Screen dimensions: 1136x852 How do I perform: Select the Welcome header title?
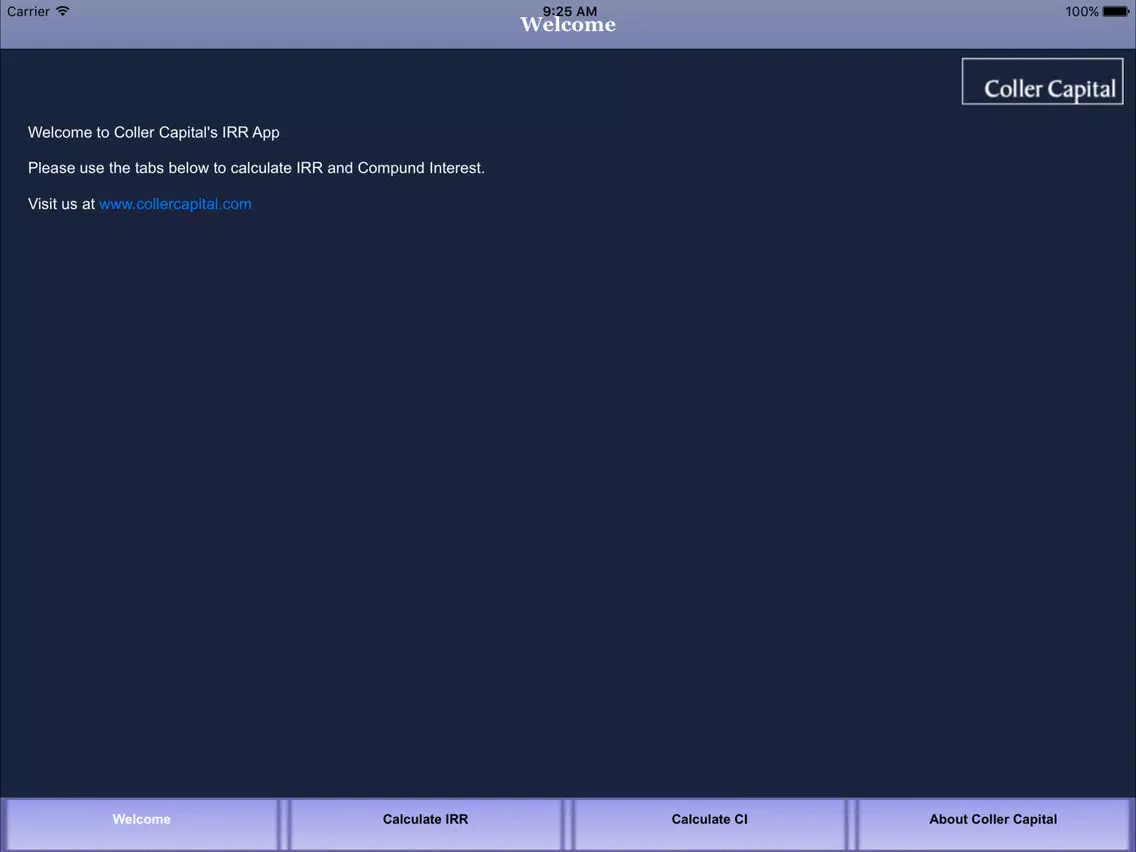pyautogui.click(x=568, y=25)
